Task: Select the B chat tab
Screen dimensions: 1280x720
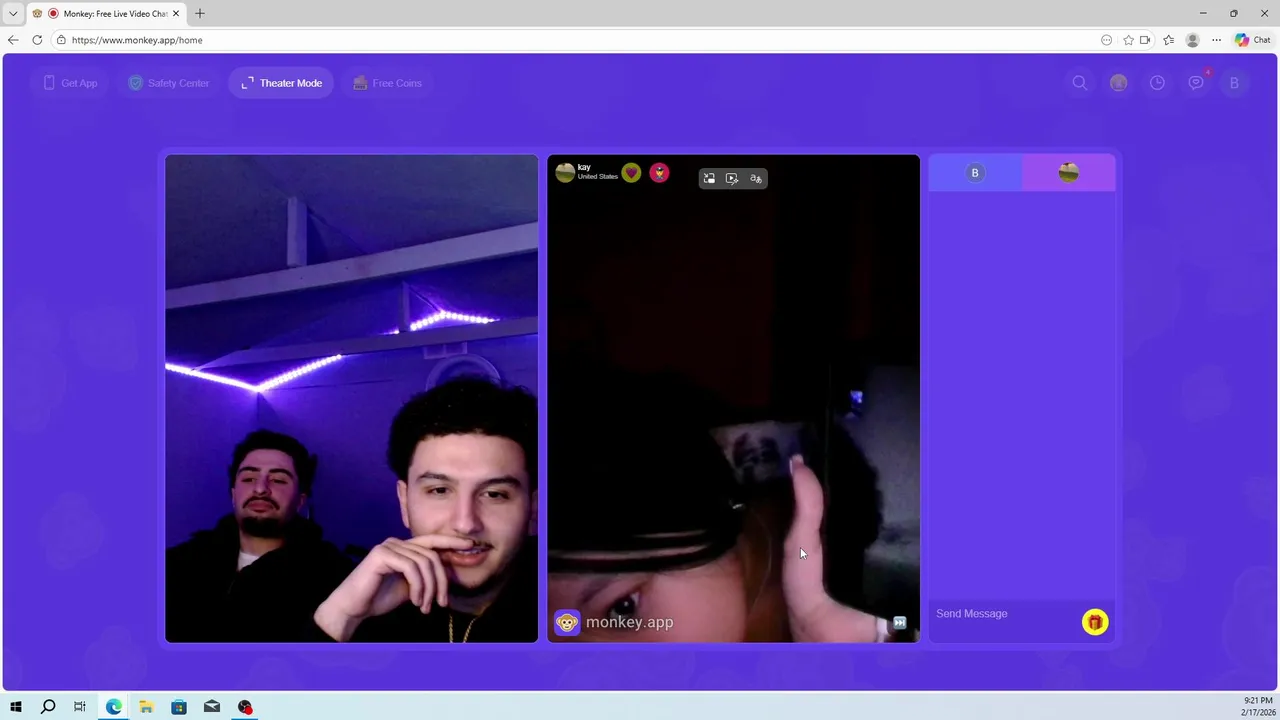Action: 975,173
